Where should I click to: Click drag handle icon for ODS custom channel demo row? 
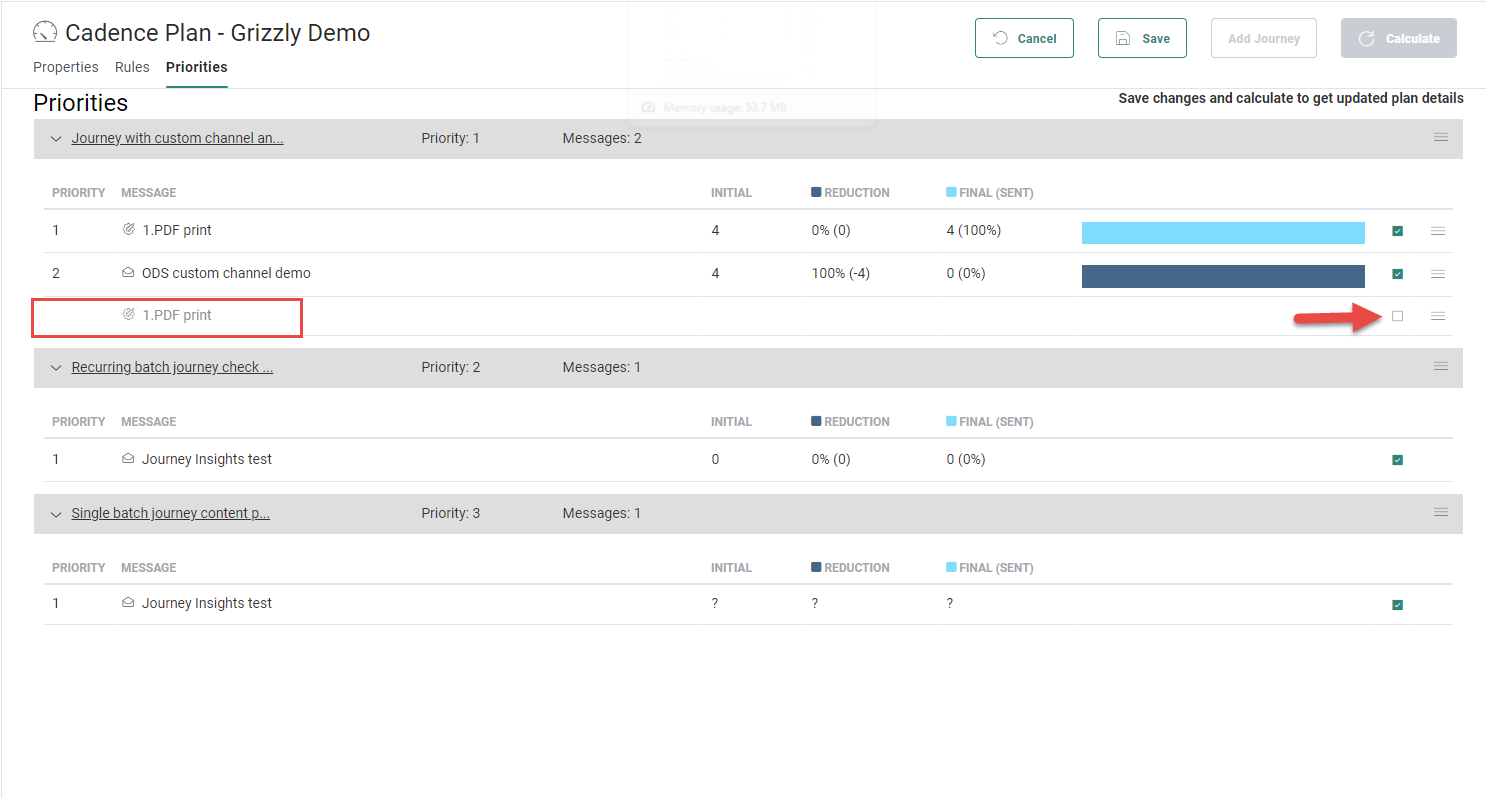tap(1437, 274)
